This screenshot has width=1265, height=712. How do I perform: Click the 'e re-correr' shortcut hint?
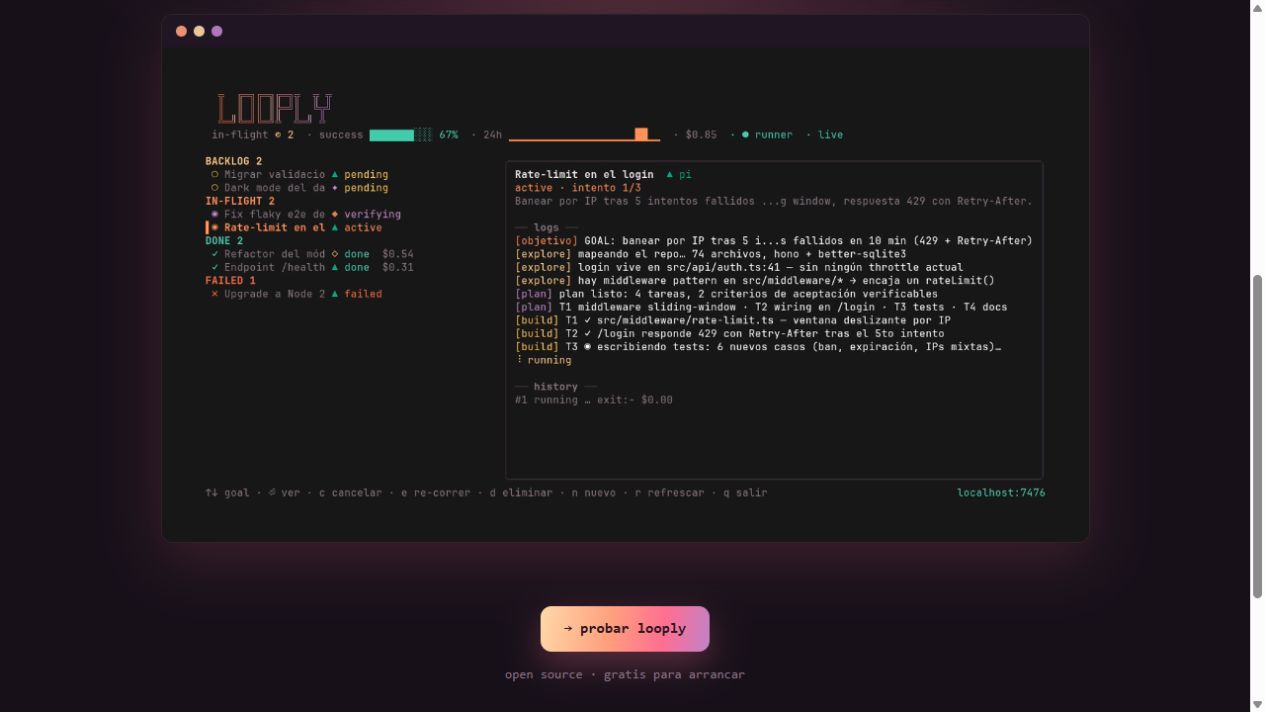[436, 493]
